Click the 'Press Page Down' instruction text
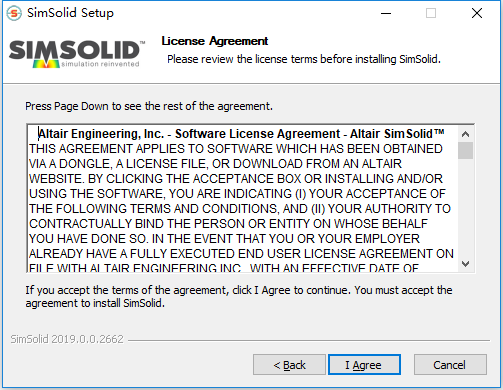 click(x=149, y=106)
